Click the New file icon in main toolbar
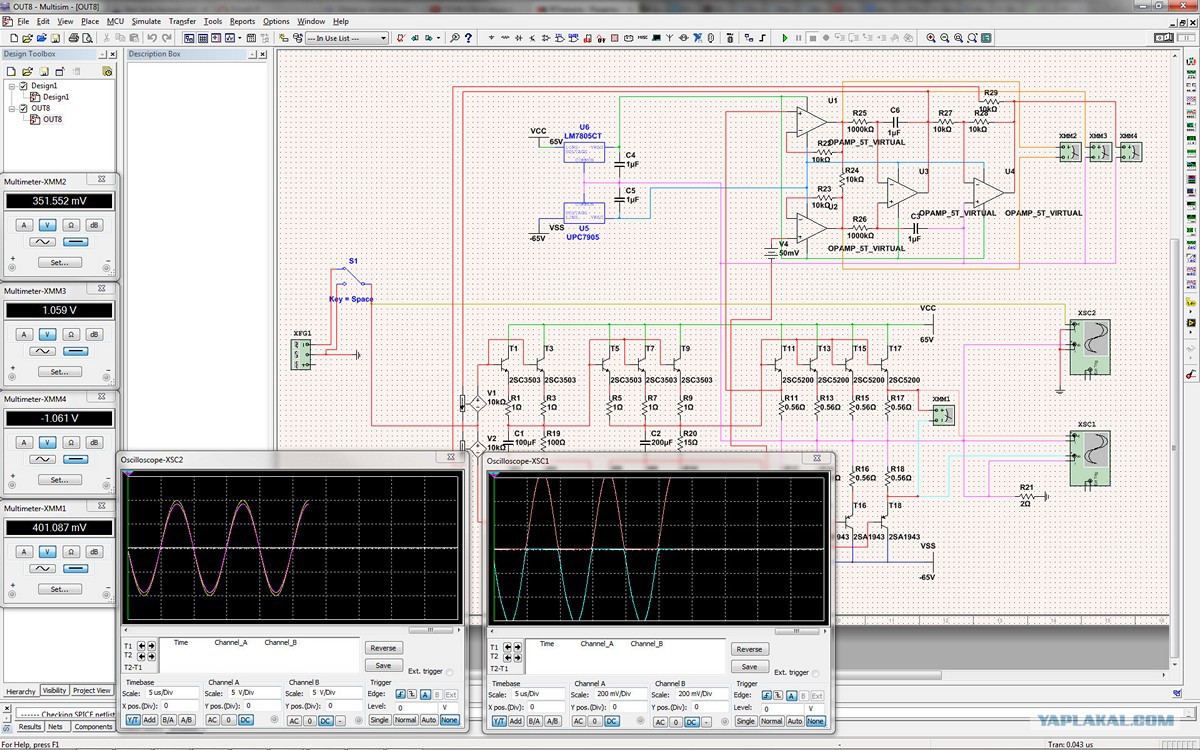This screenshot has width=1200, height=750. [x=14, y=38]
